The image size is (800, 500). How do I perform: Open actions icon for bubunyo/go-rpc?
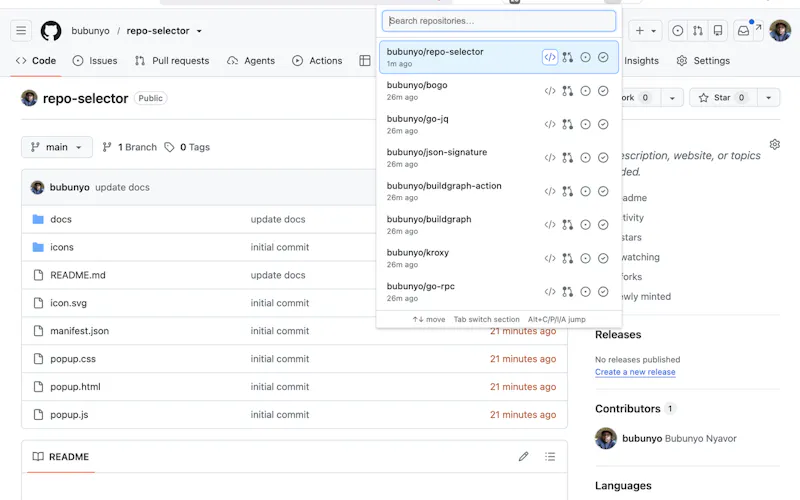(x=603, y=292)
